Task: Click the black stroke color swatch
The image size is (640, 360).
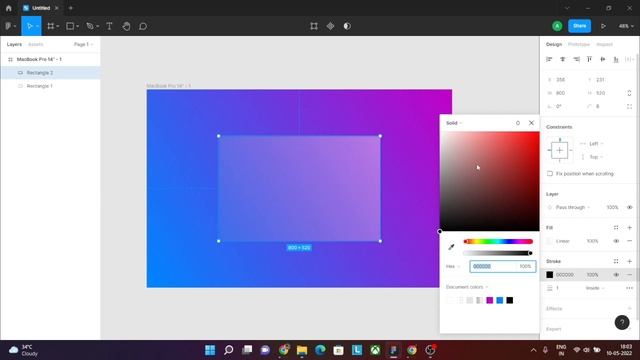Action: click(550, 275)
